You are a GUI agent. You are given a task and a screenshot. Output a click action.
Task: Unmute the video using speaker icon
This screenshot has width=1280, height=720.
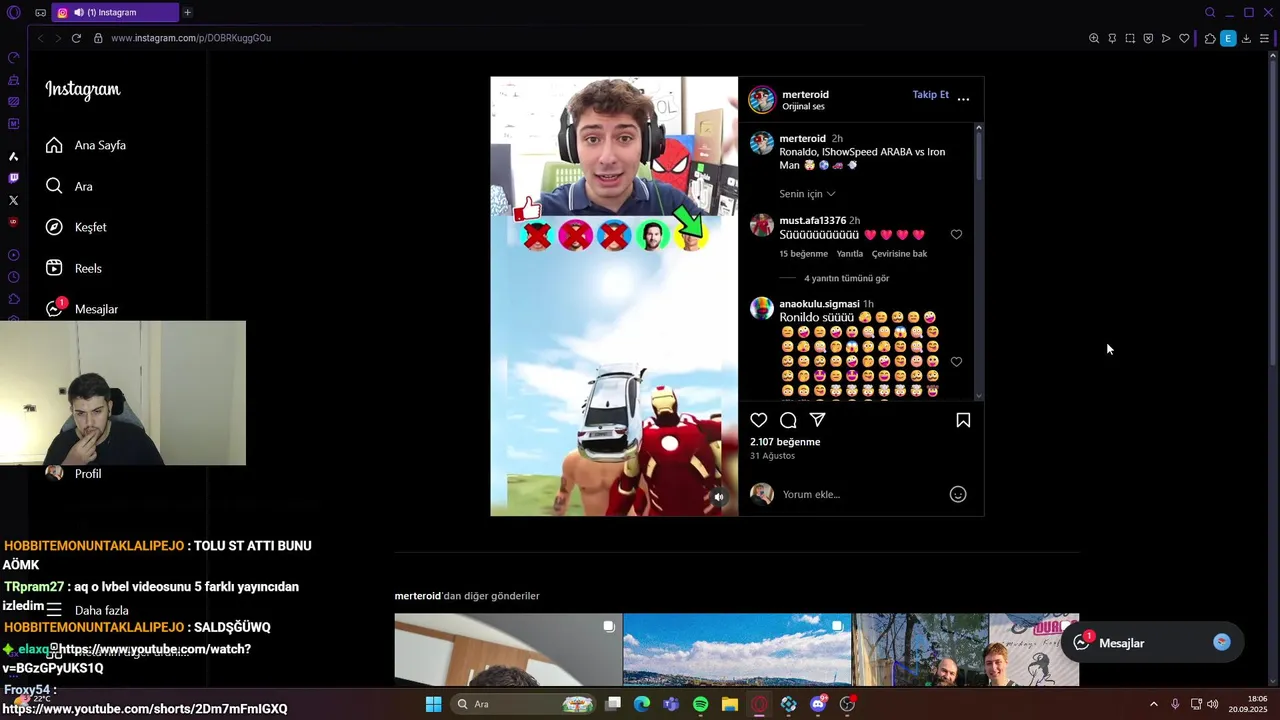click(718, 496)
